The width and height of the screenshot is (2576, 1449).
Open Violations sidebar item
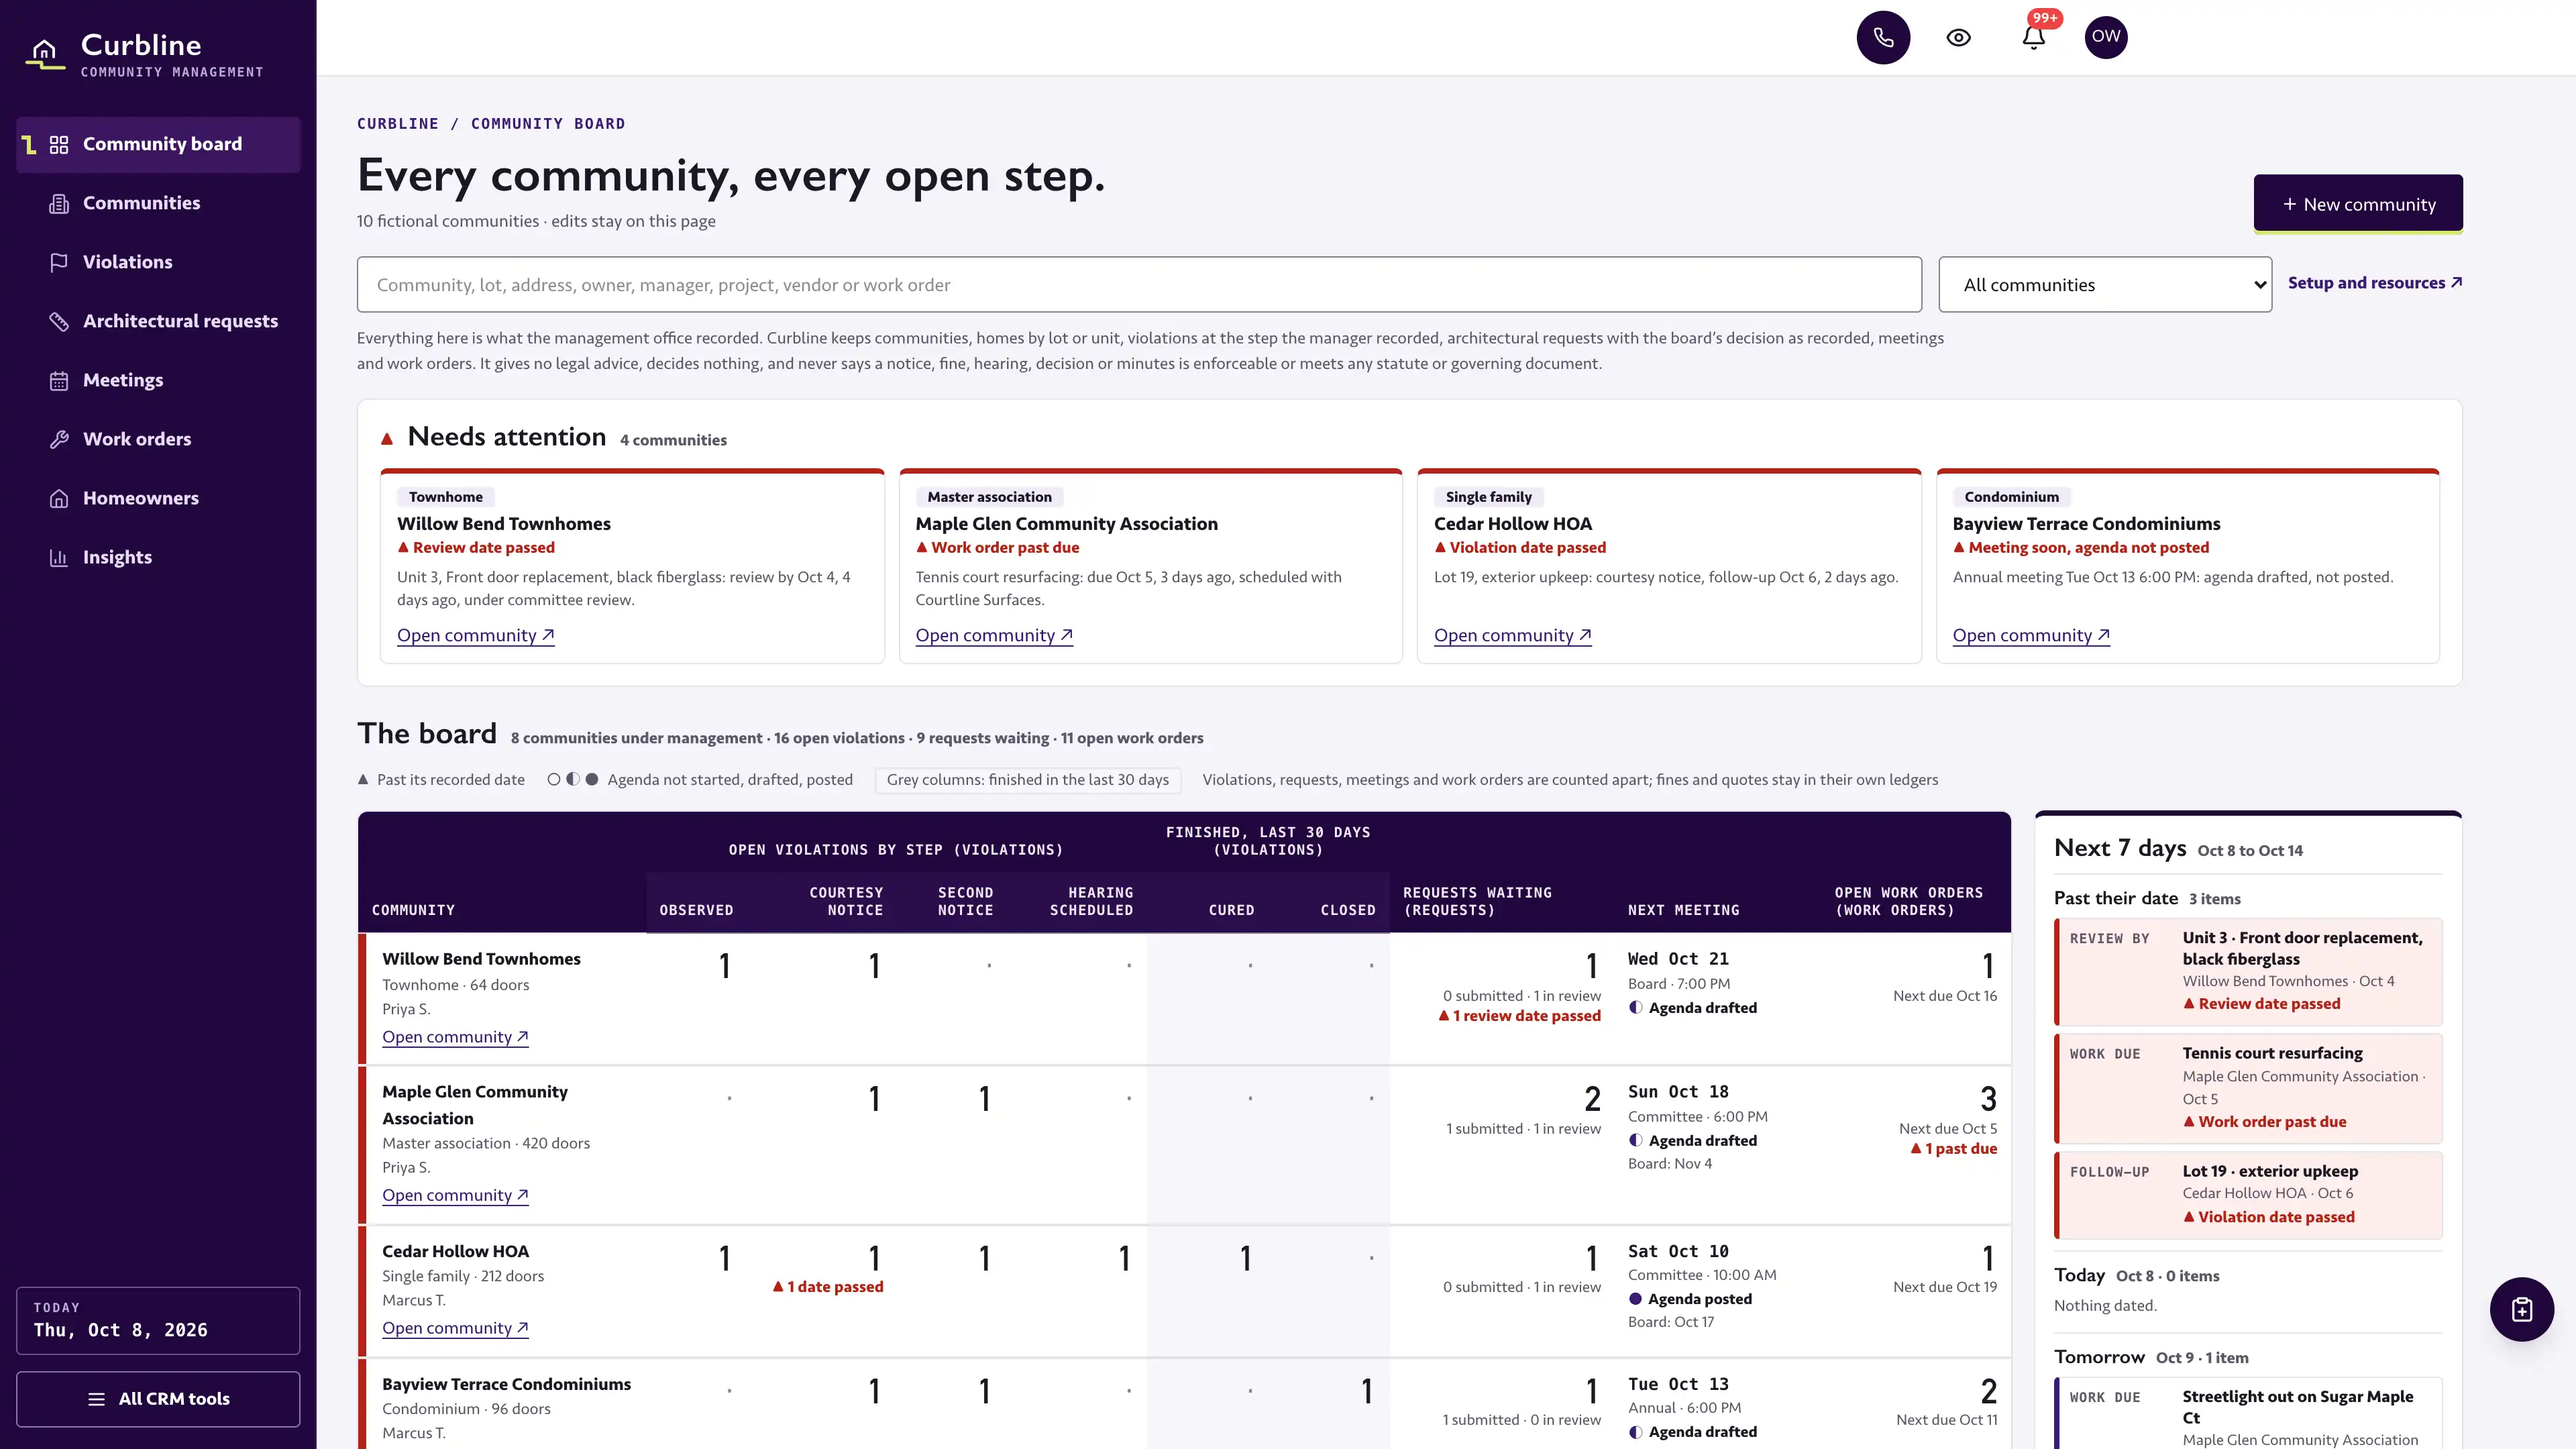tap(159, 262)
